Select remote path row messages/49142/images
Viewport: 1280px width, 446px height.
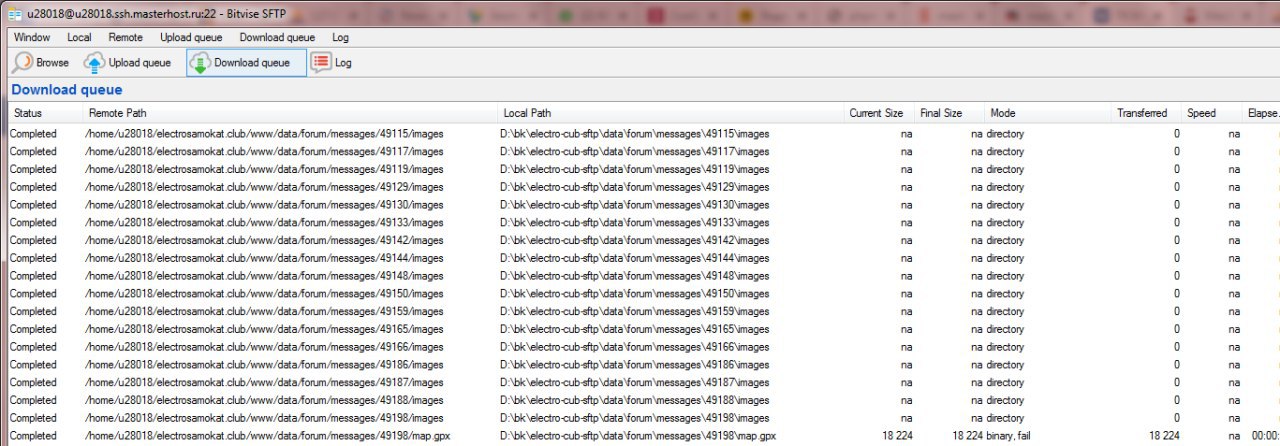pos(265,240)
